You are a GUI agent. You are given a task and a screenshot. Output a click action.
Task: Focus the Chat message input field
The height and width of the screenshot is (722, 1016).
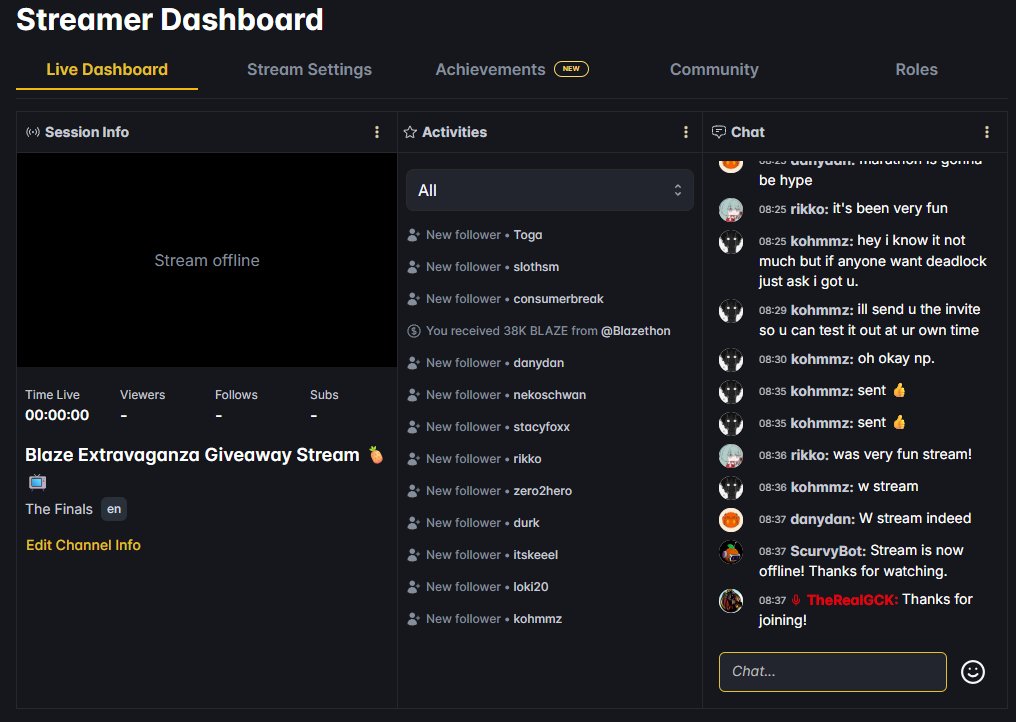[x=833, y=672]
